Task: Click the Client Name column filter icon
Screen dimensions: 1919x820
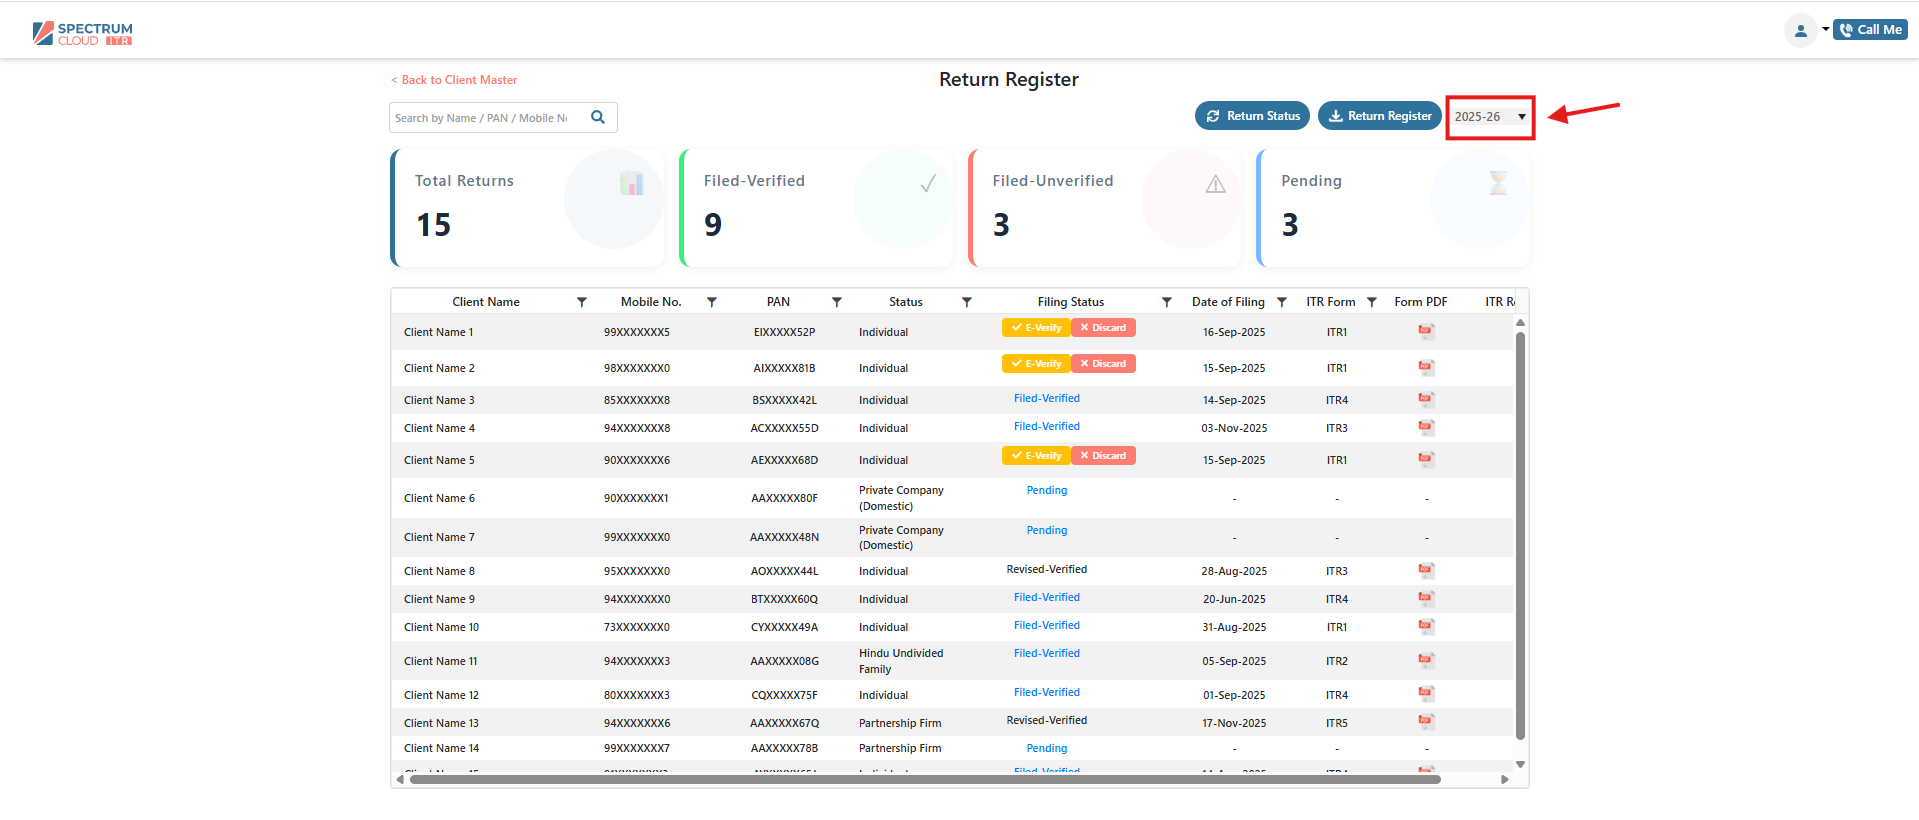Action: point(582,302)
